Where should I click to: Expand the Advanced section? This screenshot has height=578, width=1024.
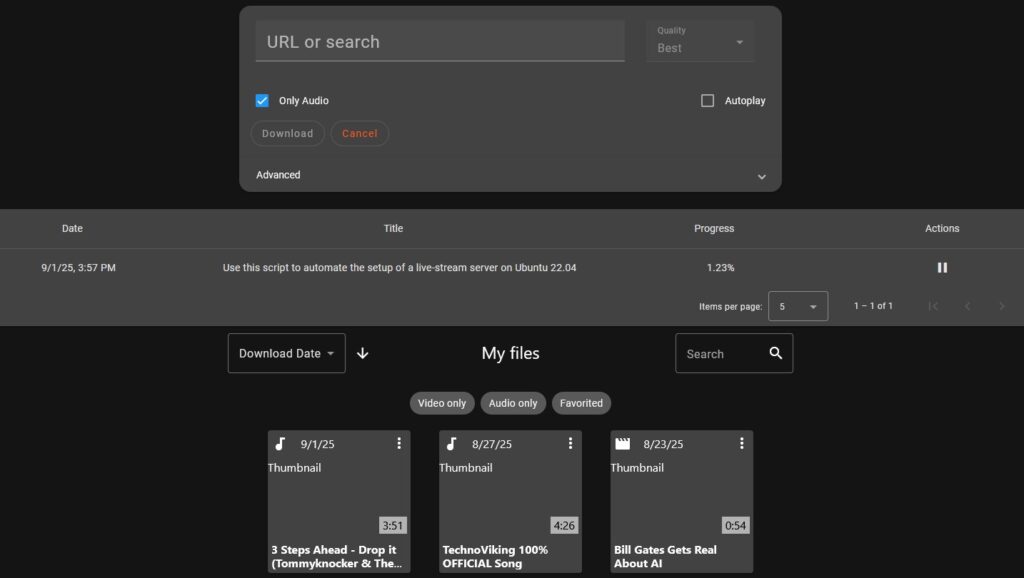510,175
